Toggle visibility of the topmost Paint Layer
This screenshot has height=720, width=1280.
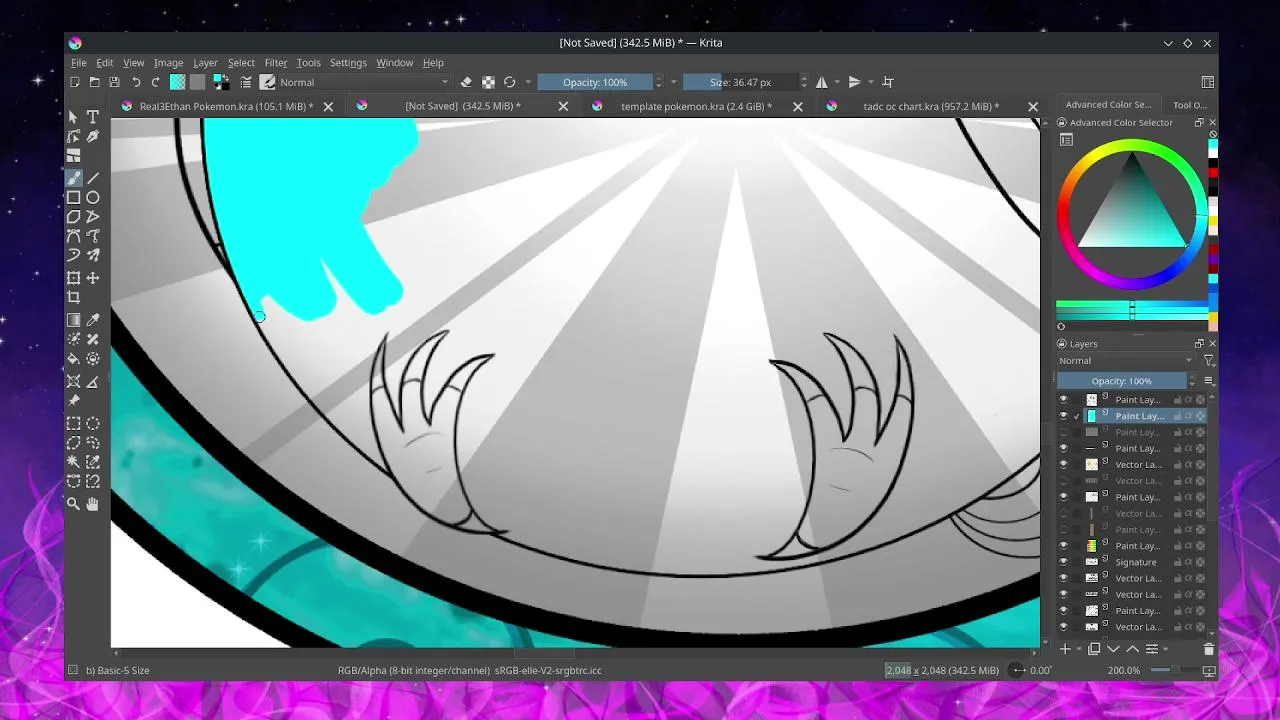pyautogui.click(x=1063, y=400)
